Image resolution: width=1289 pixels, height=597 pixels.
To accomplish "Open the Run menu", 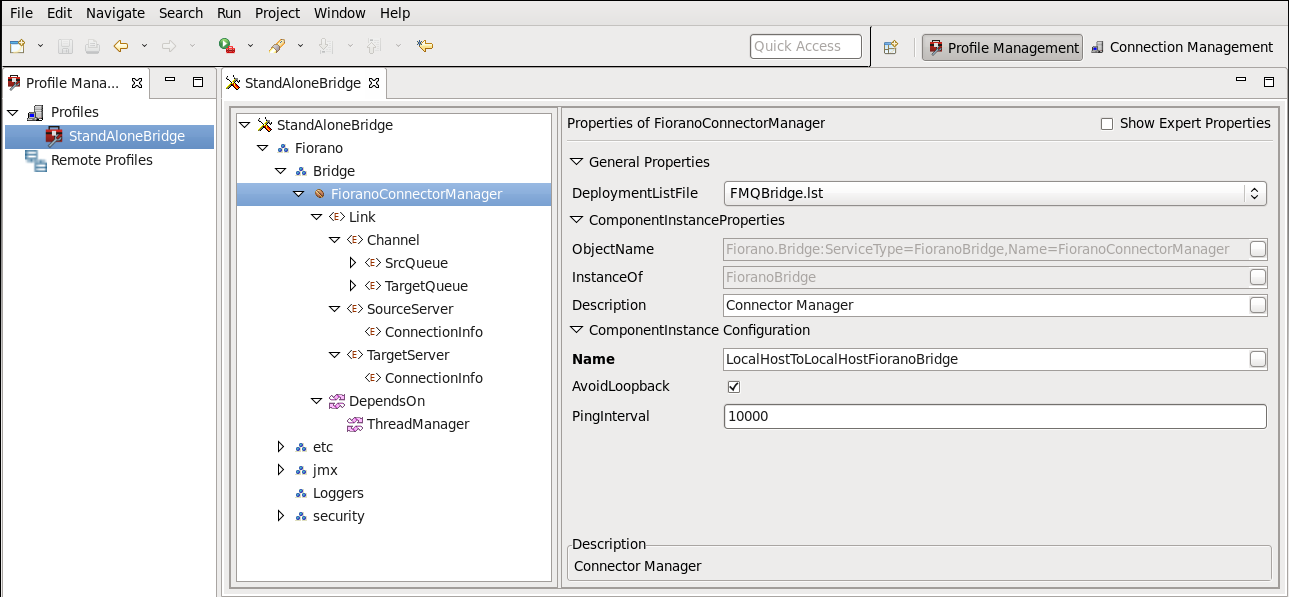I will (229, 13).
